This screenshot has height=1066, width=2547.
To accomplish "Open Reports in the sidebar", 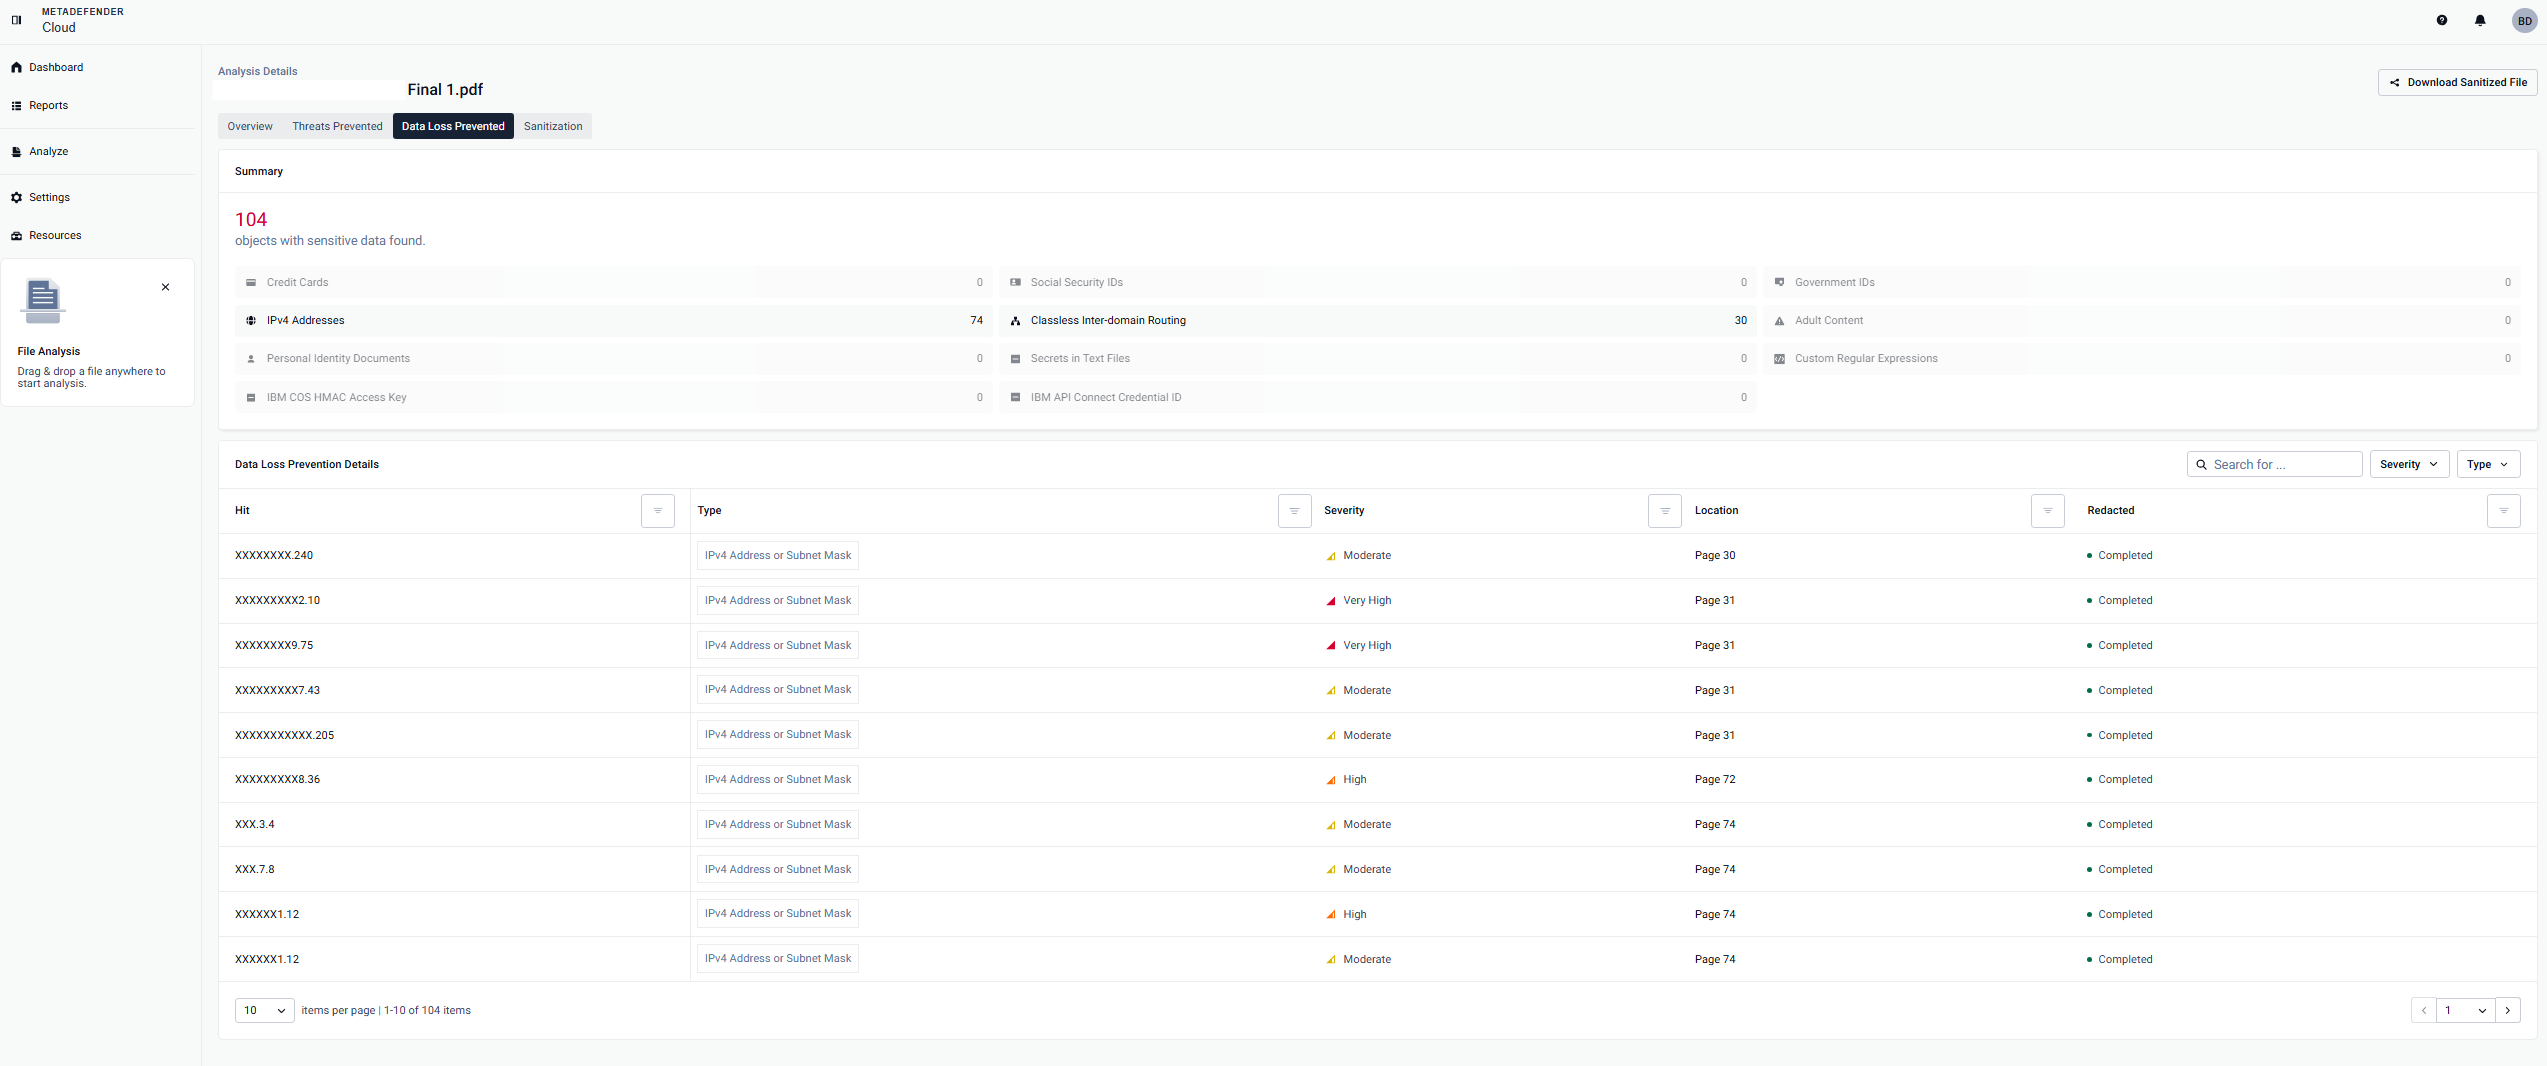I will (48, 105).
